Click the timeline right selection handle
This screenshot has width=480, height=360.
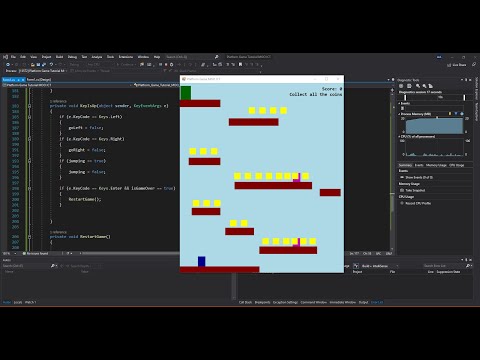(x=464, y=97)
